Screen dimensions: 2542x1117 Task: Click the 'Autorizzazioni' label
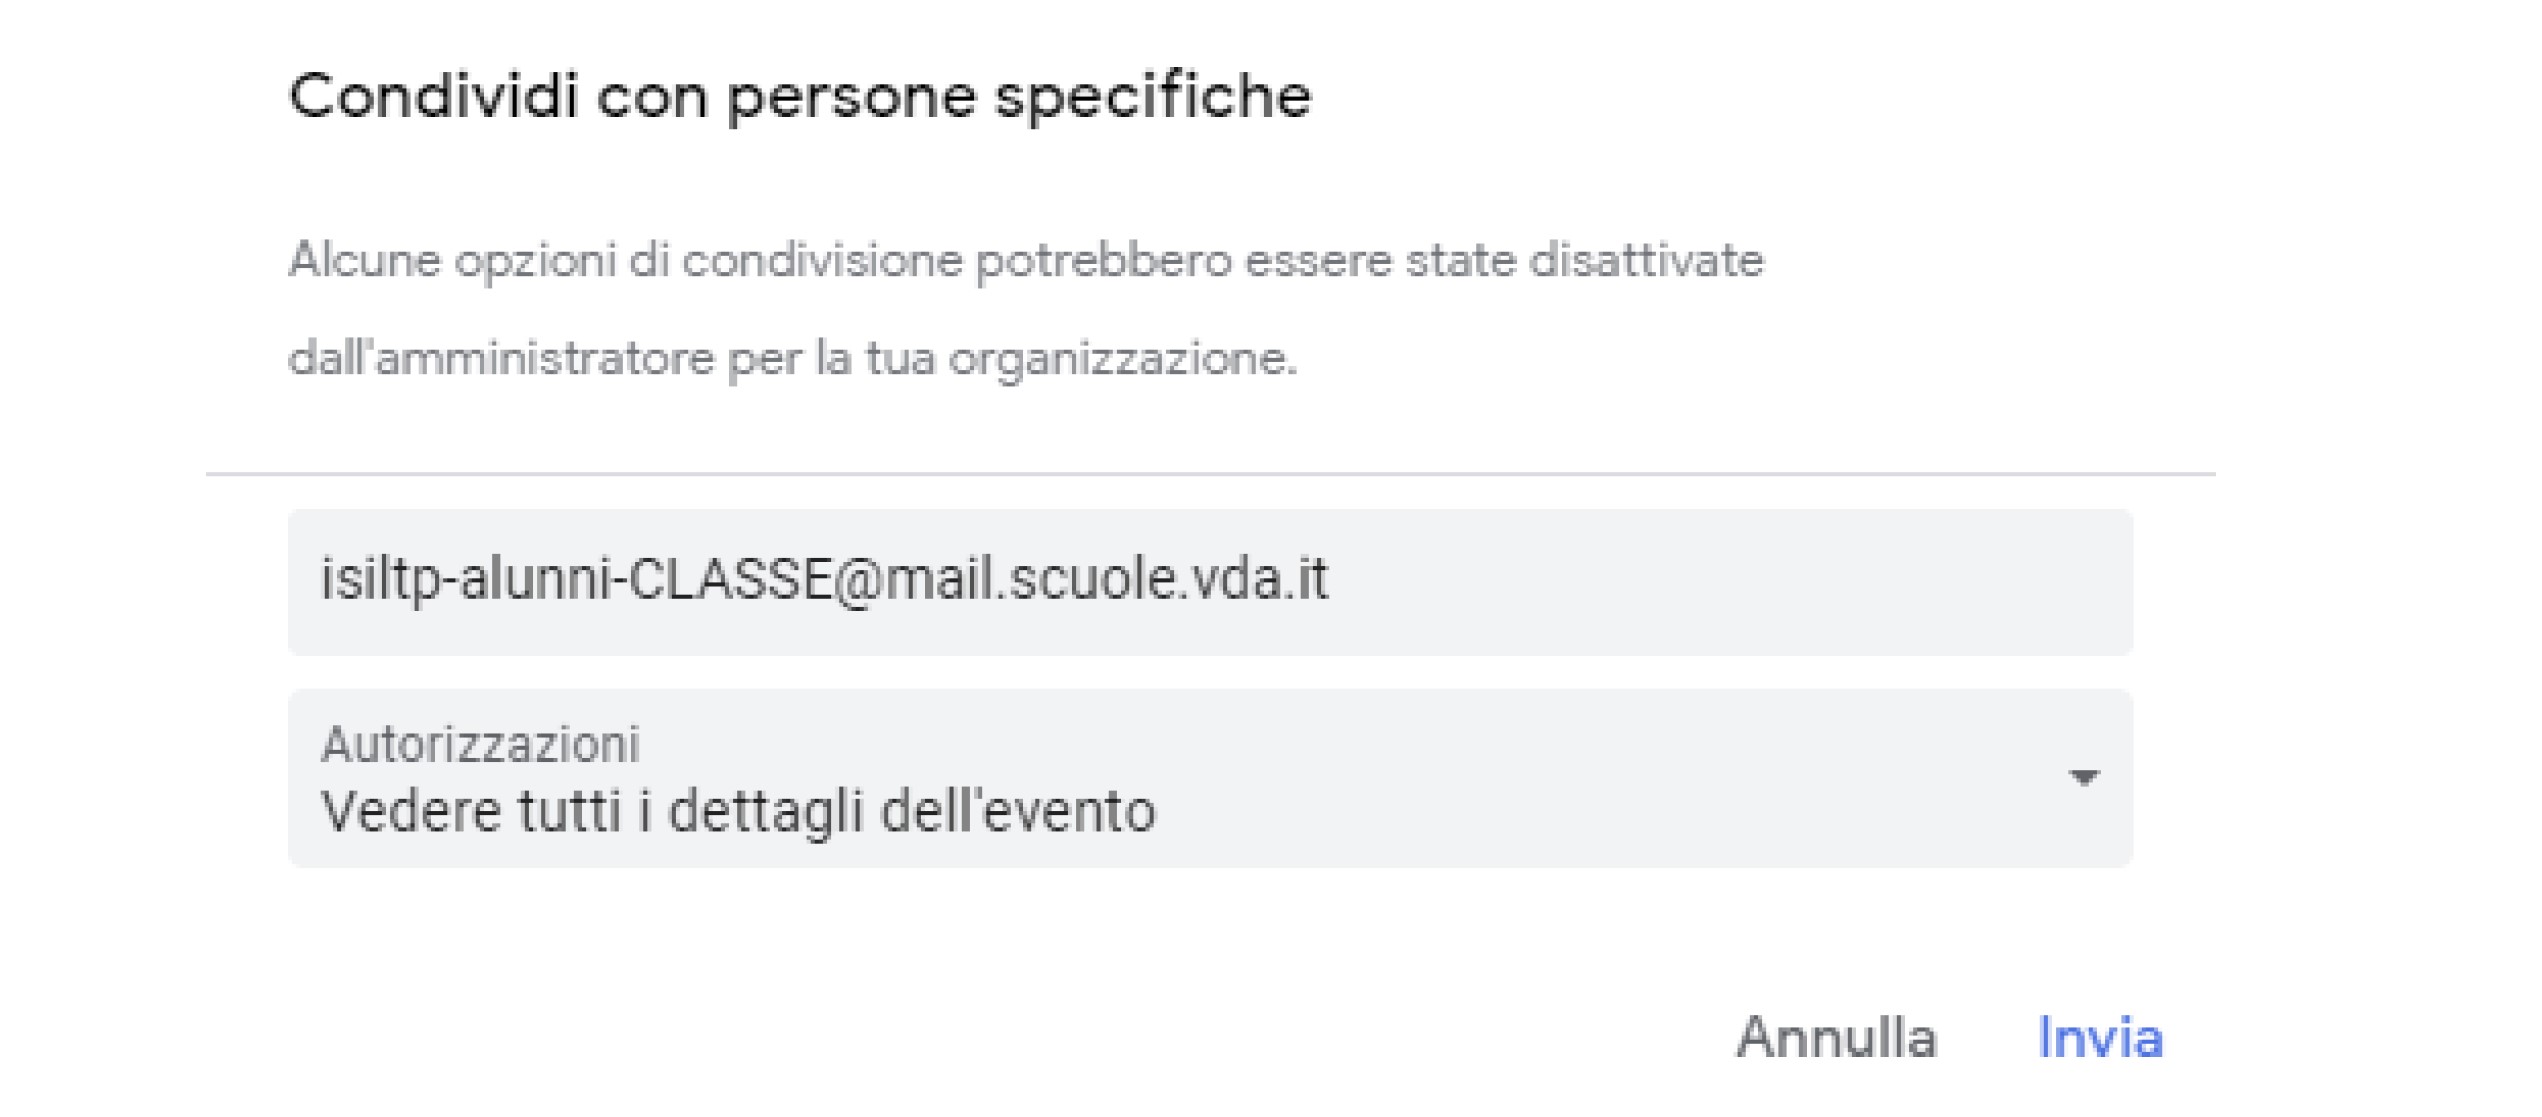click(480, 744)
